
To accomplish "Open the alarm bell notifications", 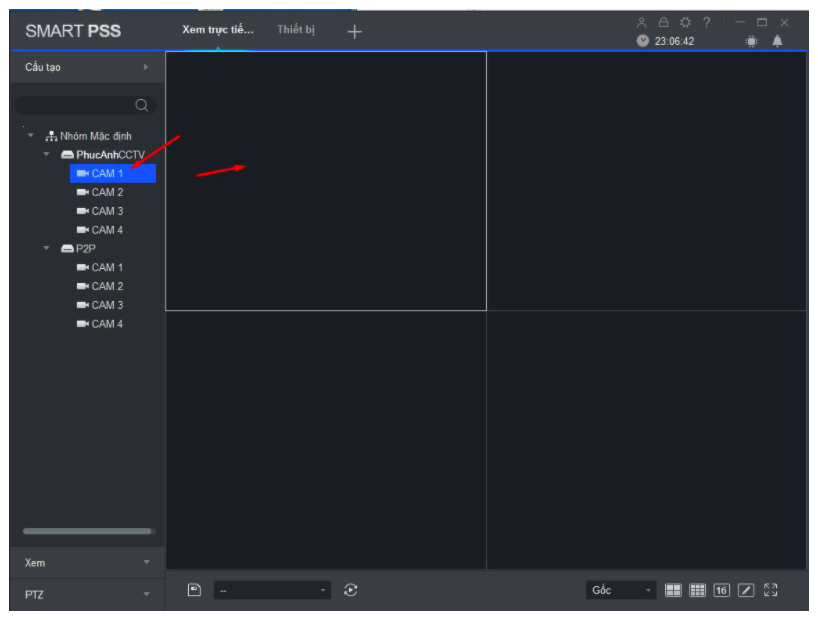I will coord(777,41).
